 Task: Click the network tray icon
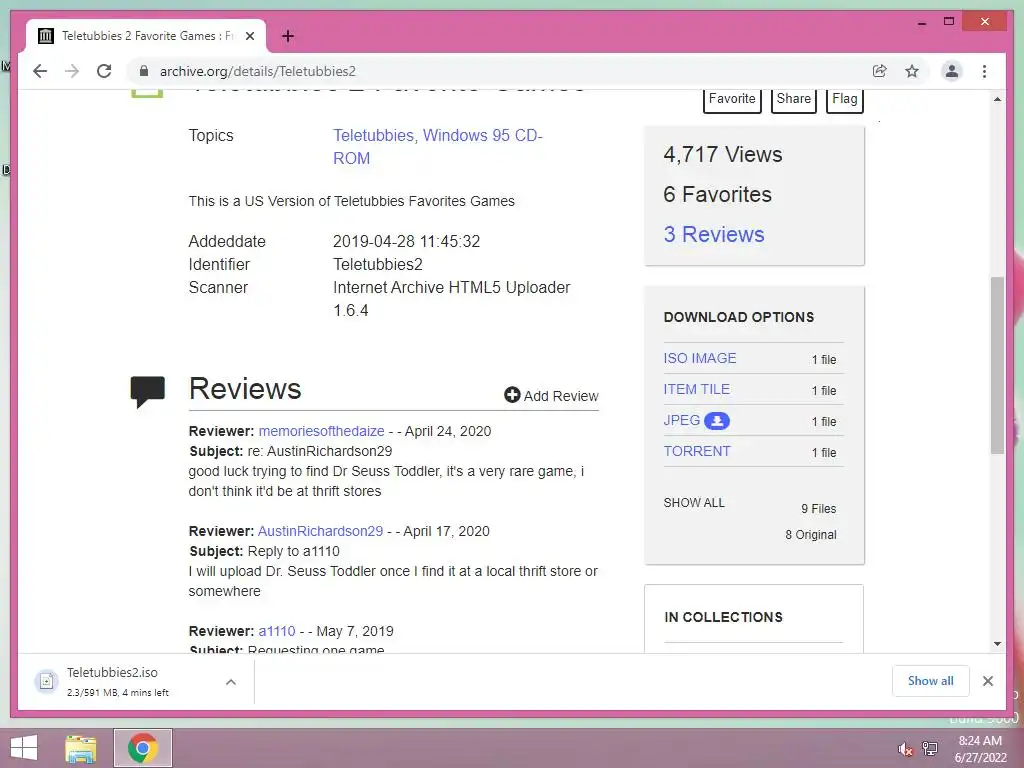pyautogui.click(x=930, y=749)
